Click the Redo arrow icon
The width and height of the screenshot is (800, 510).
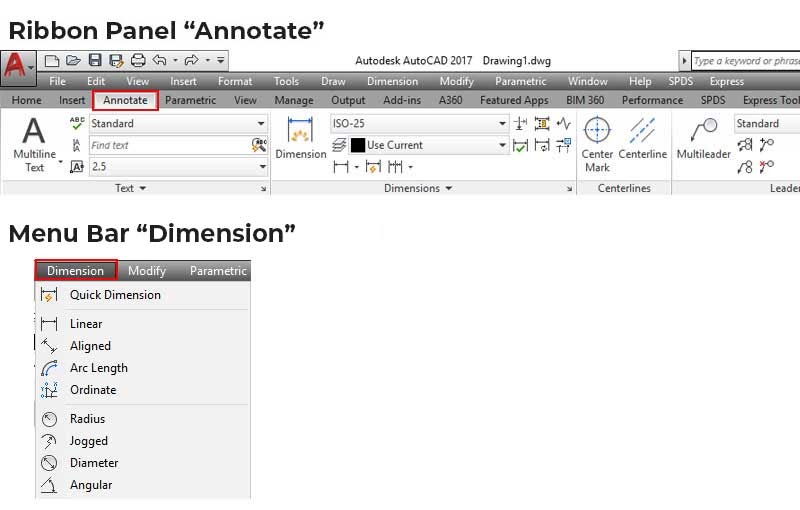(192, 60)
